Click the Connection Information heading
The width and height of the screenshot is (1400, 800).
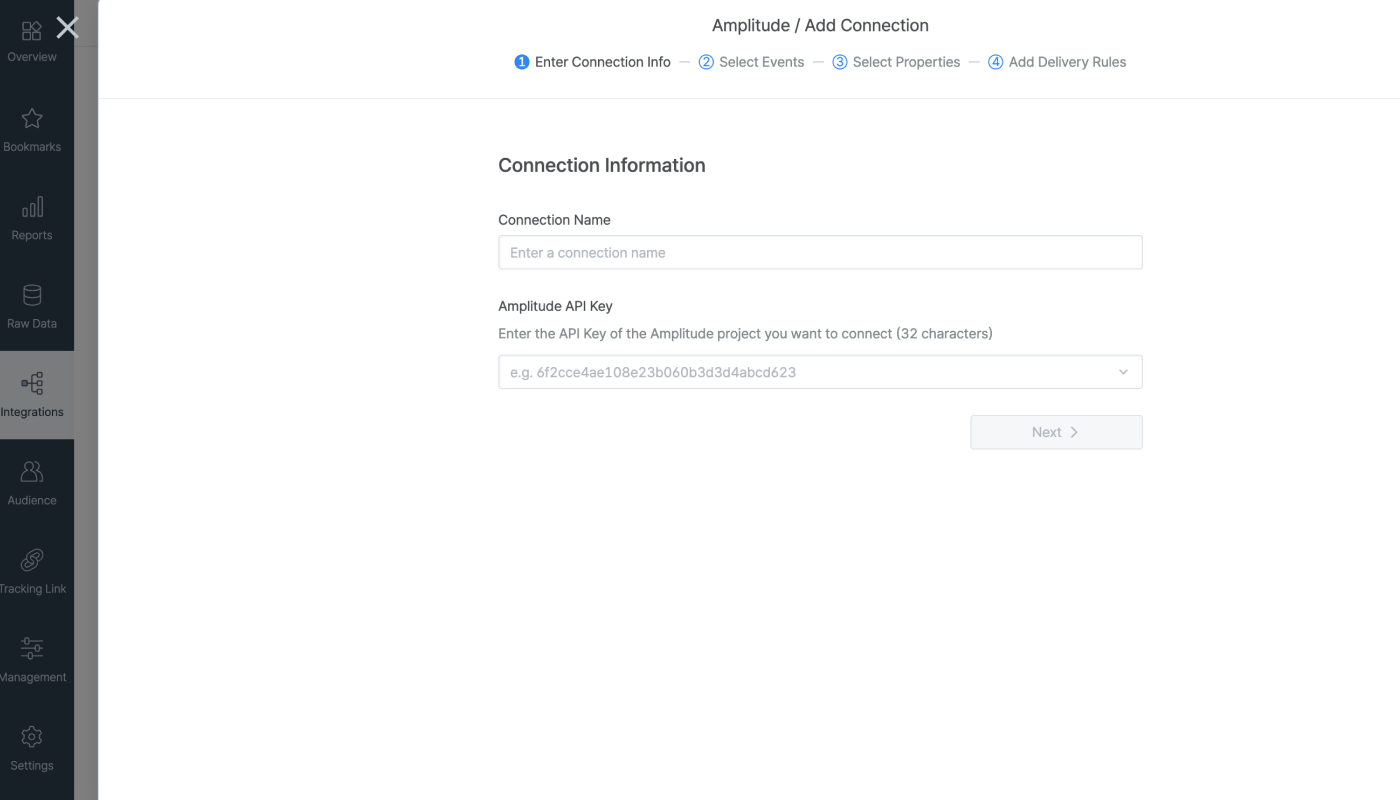(x=602, y=165)
